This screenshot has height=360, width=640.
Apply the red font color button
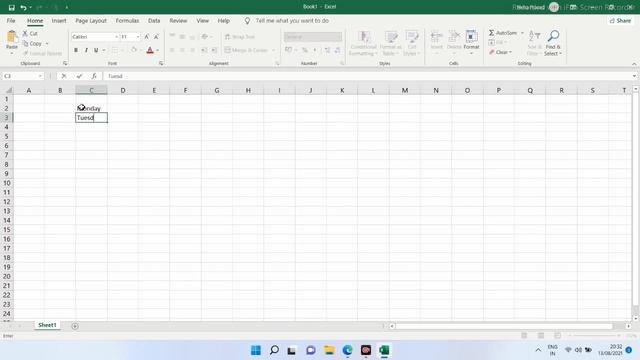click(150, 50)
